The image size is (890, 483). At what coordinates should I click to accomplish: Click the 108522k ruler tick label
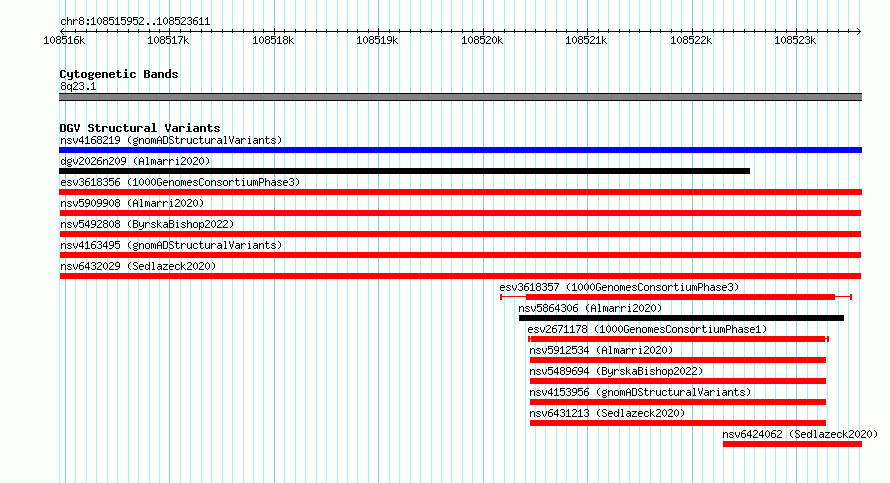coord(691,40)
